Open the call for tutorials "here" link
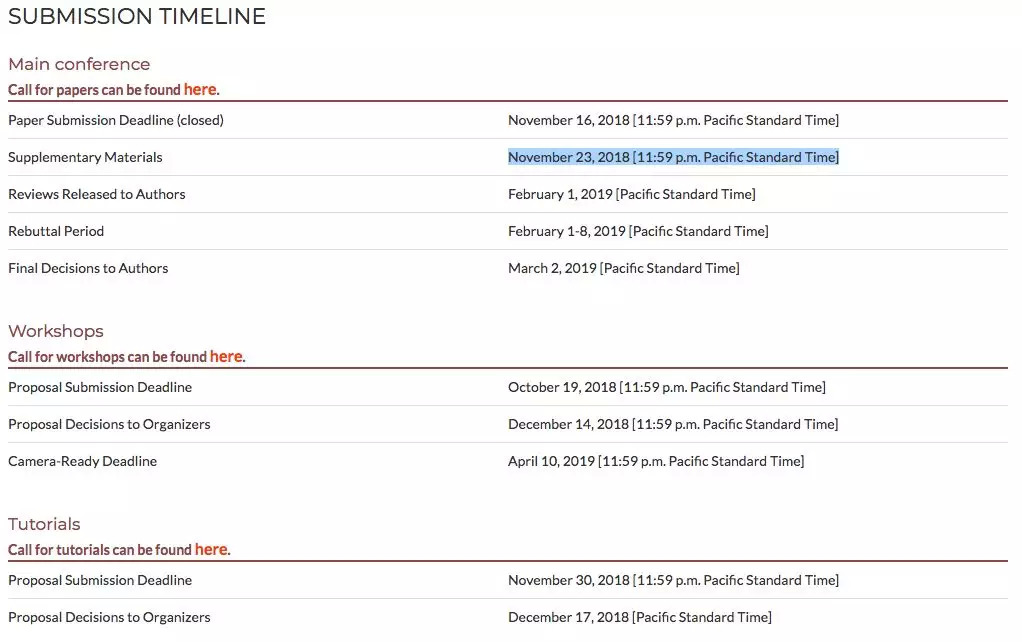This screenshot has height=642, width=1022. tap(211, 549)
